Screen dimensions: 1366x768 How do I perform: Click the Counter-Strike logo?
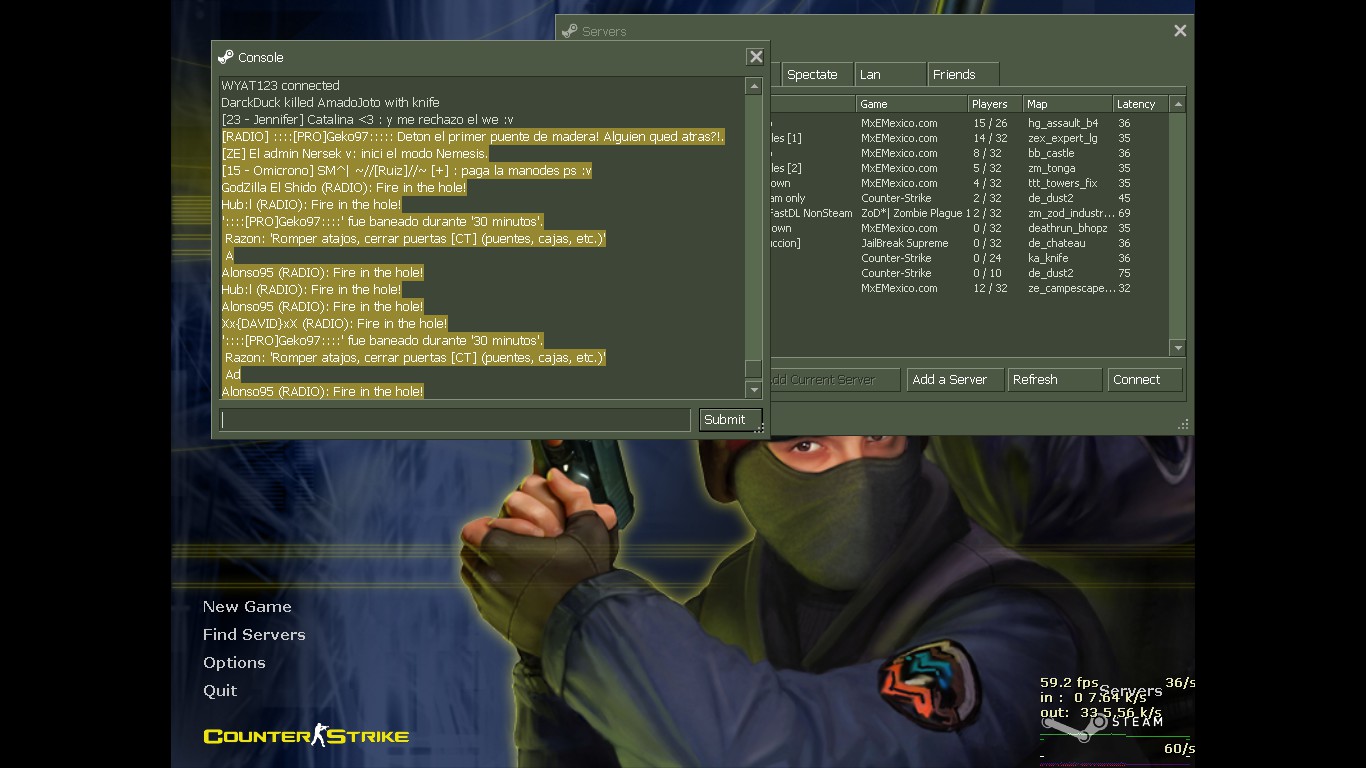[306, 736]
